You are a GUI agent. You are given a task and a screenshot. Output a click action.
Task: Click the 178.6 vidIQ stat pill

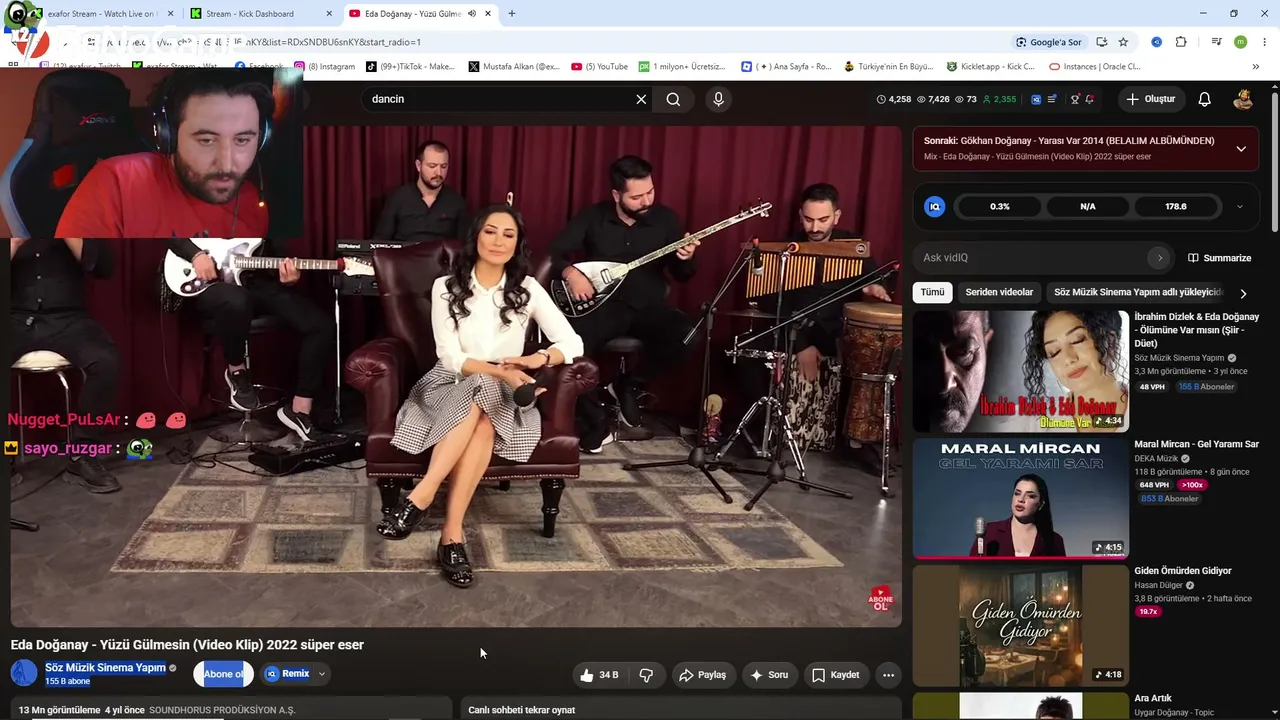[x=1176, y=206]
